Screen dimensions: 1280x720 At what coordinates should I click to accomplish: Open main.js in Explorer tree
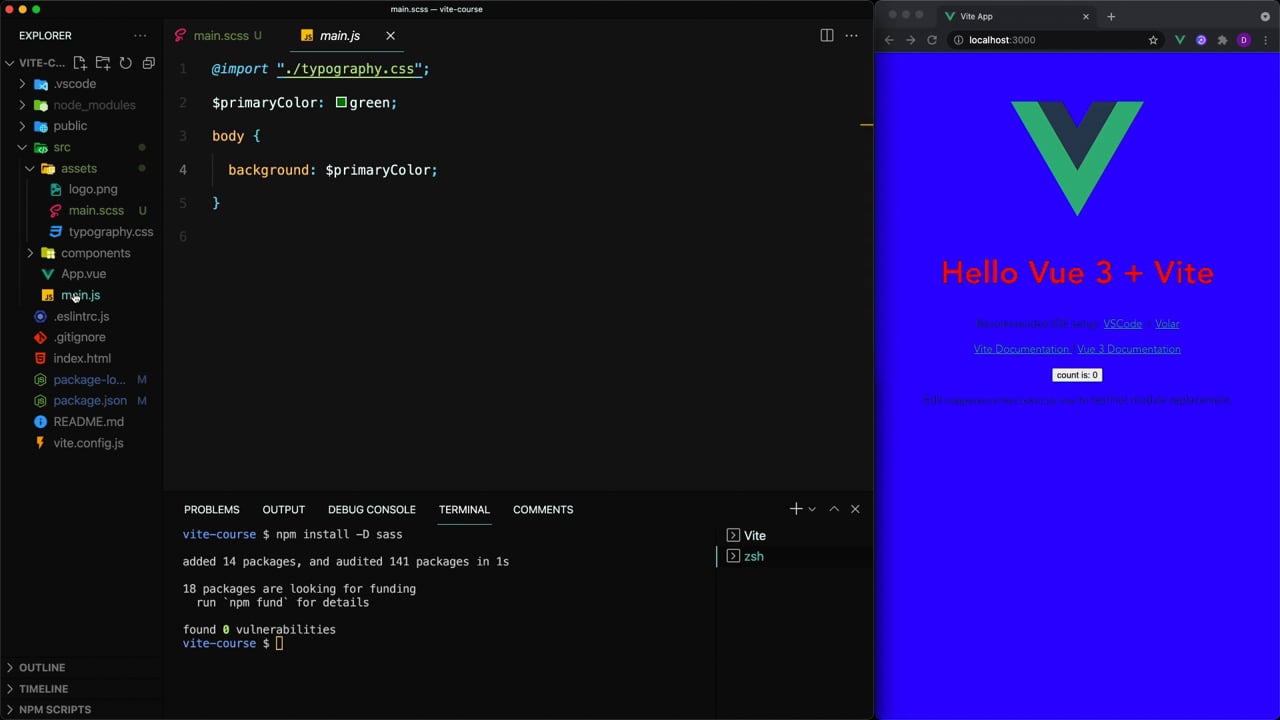[80, 295]
